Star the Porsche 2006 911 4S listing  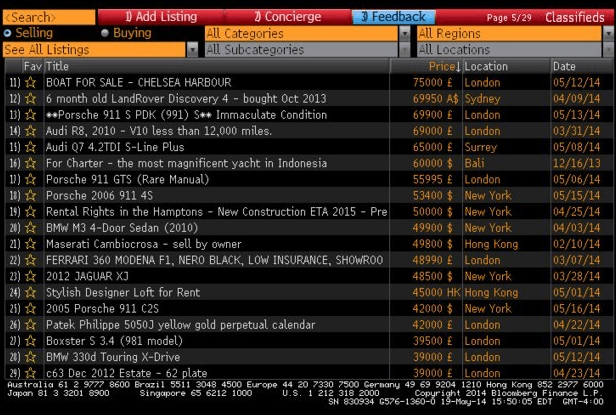click(30, 196)
